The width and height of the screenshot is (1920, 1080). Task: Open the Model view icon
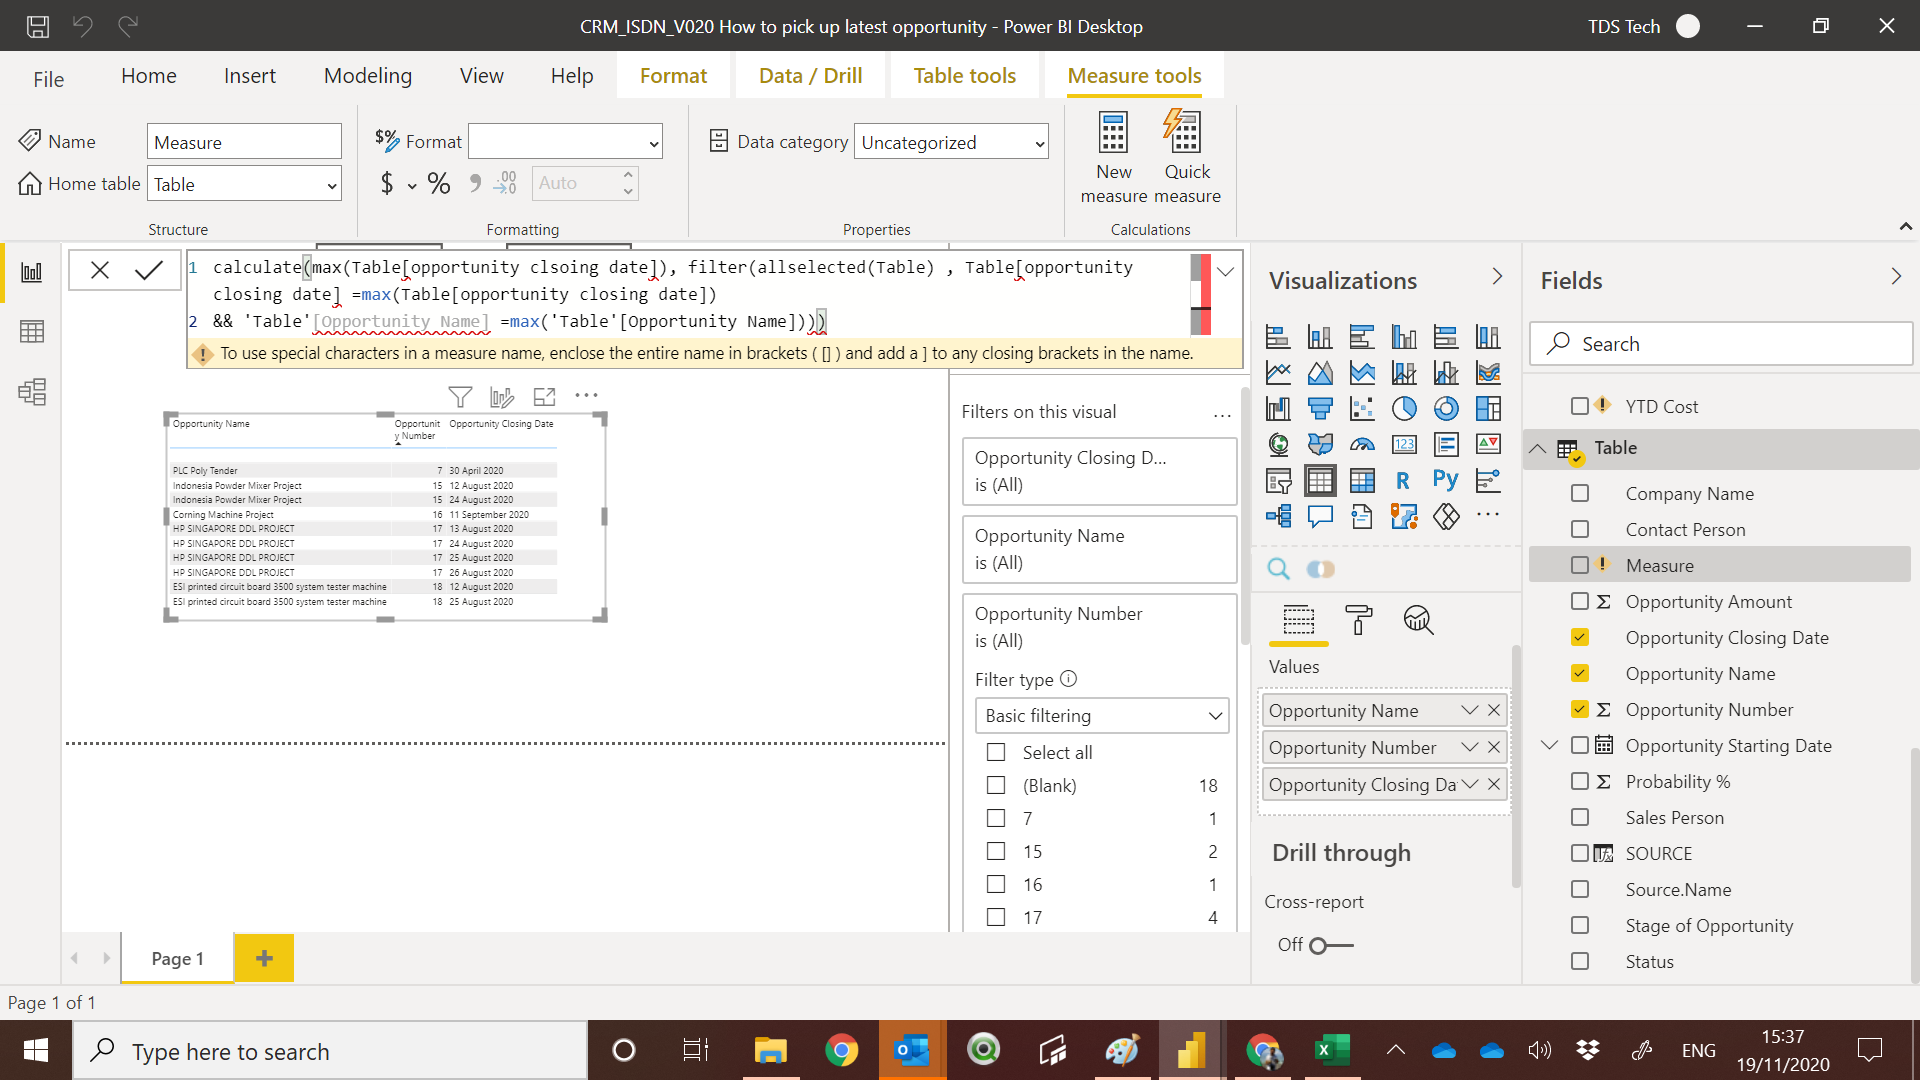tap(32, 392)
